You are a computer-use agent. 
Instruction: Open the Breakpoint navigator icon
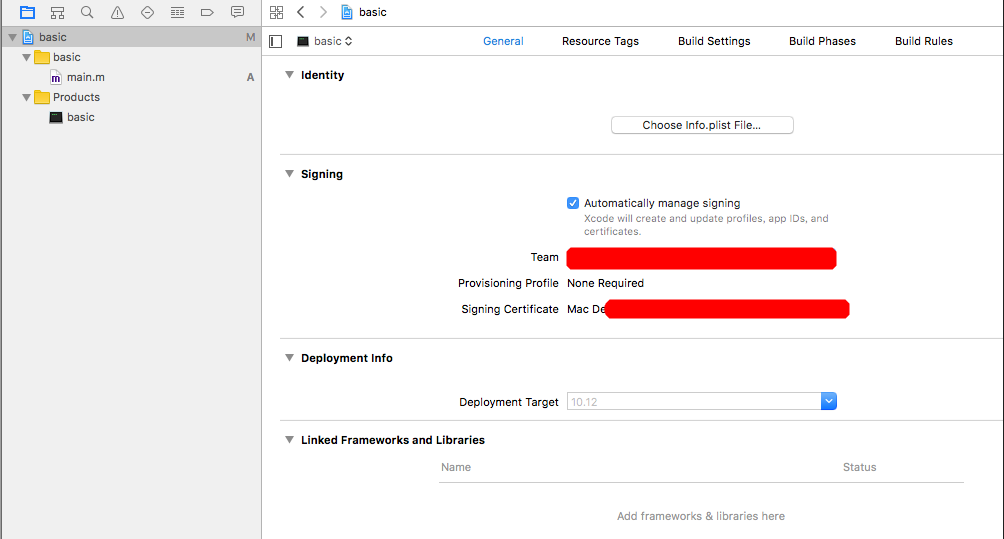coord(207,13)
